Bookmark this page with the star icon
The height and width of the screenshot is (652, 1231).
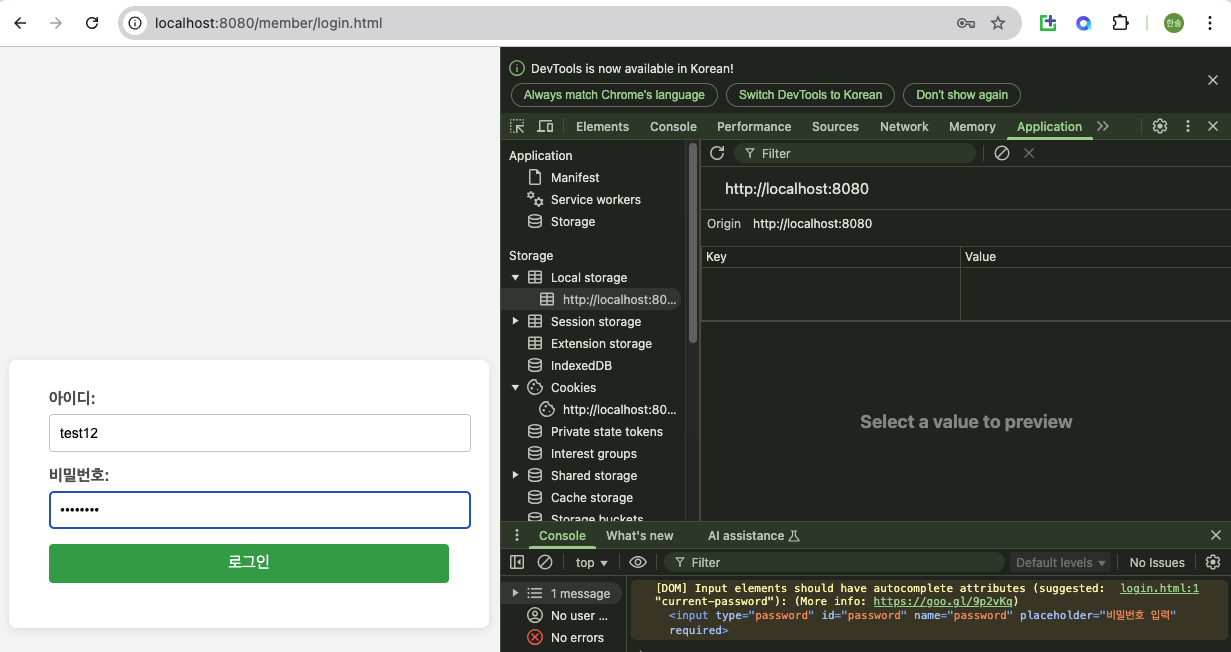[x=998, y=23]
